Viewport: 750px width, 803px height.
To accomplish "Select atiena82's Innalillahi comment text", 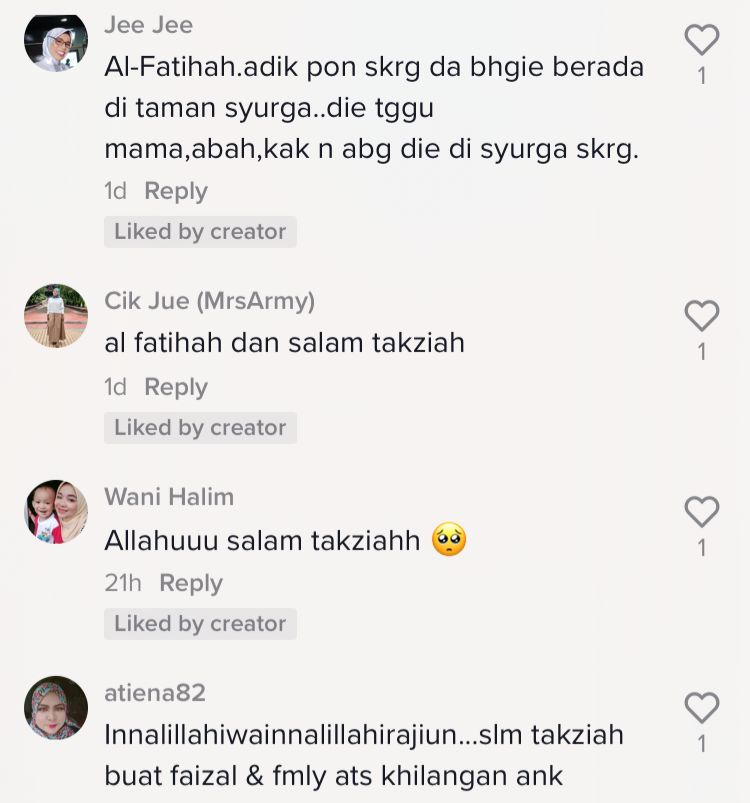I will pos(364,755).
